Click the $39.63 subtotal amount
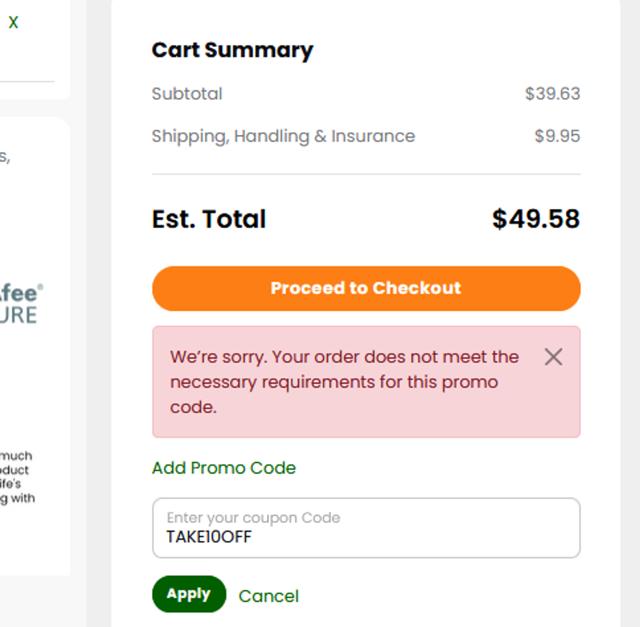Image resolution: width=640 pixels, height=627 pixels. coord(552,94)
